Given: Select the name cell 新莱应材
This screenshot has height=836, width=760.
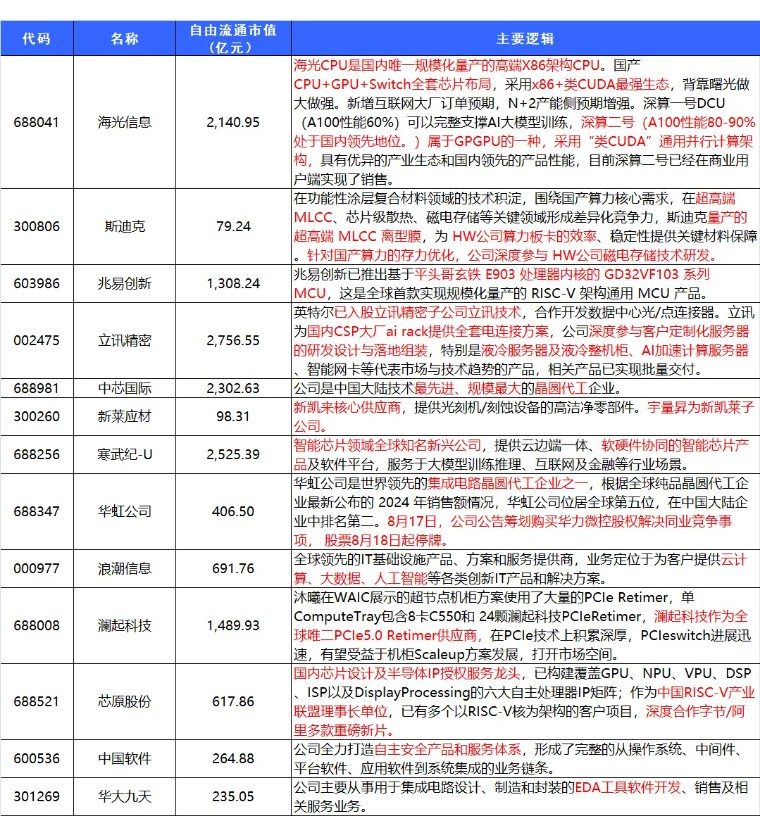Looking at the screenshot, I should click(124, 416).
